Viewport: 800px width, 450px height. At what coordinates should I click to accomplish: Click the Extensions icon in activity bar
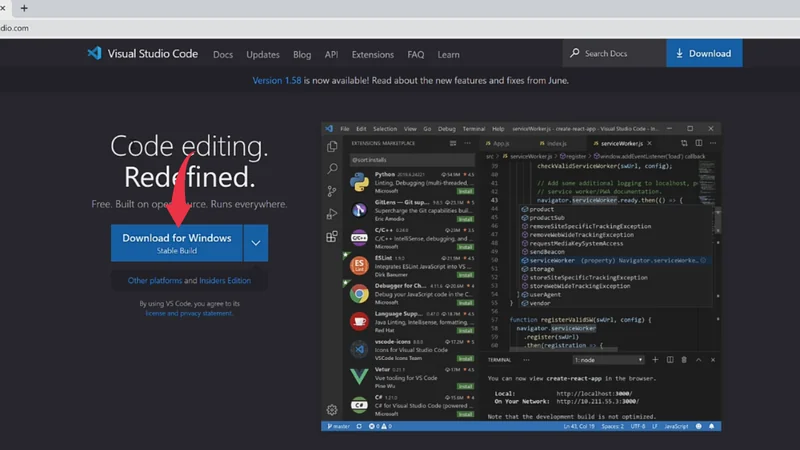(332, 237)
